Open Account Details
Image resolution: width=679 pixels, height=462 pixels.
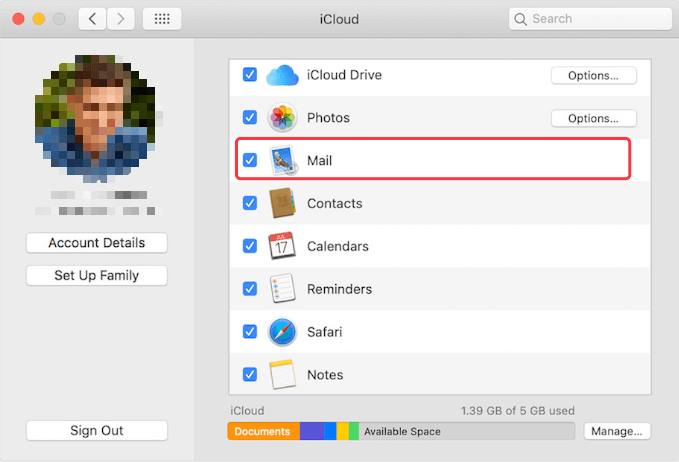tap(97, 243)
